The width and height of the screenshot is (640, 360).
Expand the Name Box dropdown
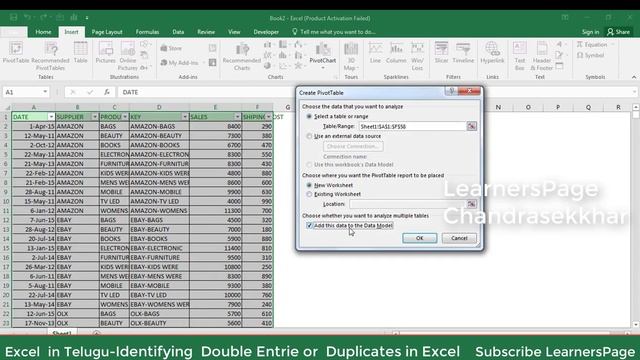coord(45,92)
